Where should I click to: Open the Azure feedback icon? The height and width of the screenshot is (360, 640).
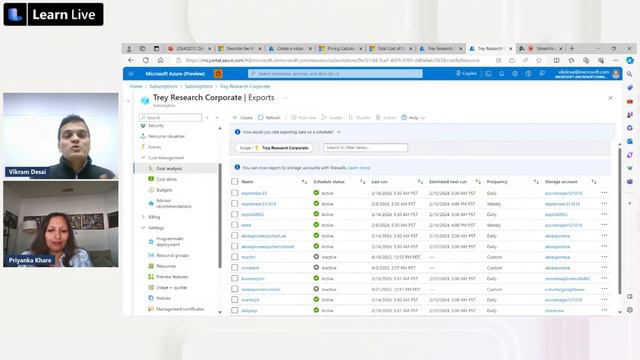click(x=542, y=74)
